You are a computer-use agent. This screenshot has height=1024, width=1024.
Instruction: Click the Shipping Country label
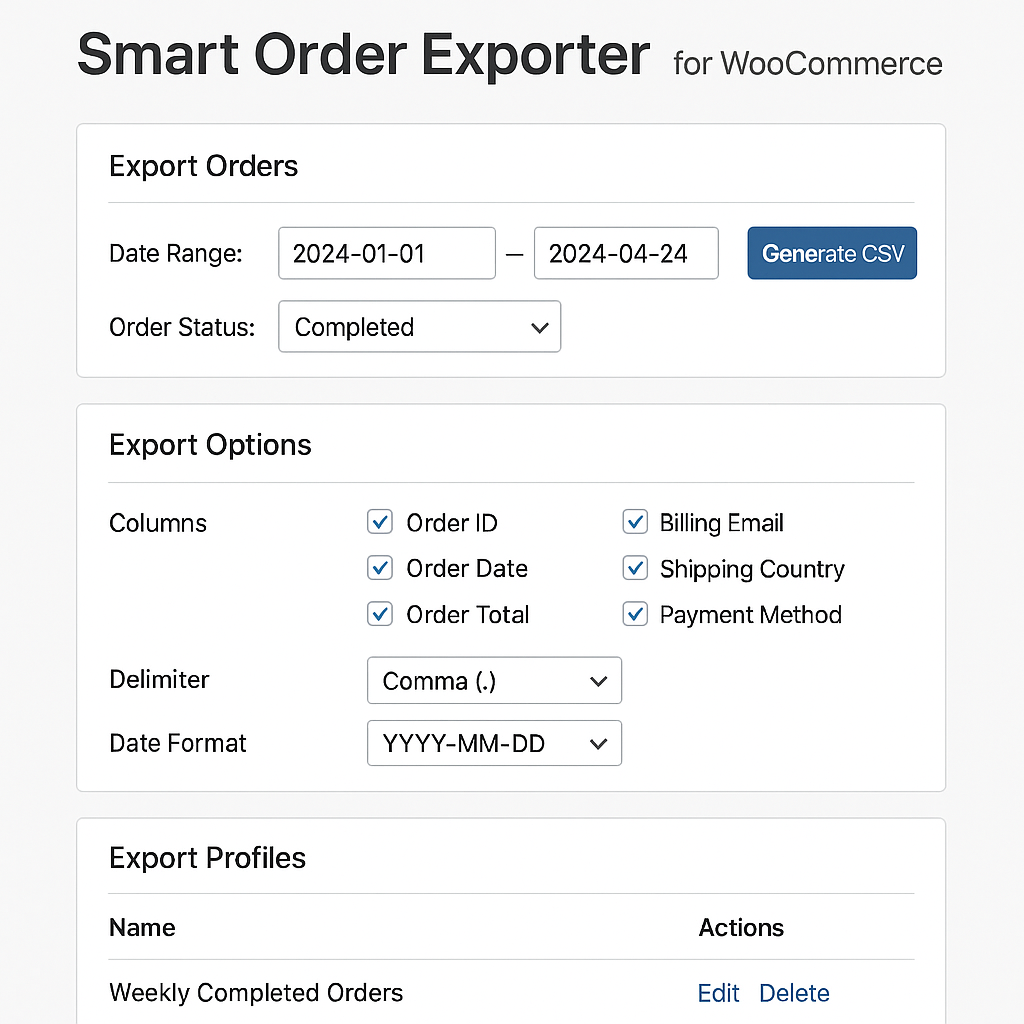(x=752, y=569)
